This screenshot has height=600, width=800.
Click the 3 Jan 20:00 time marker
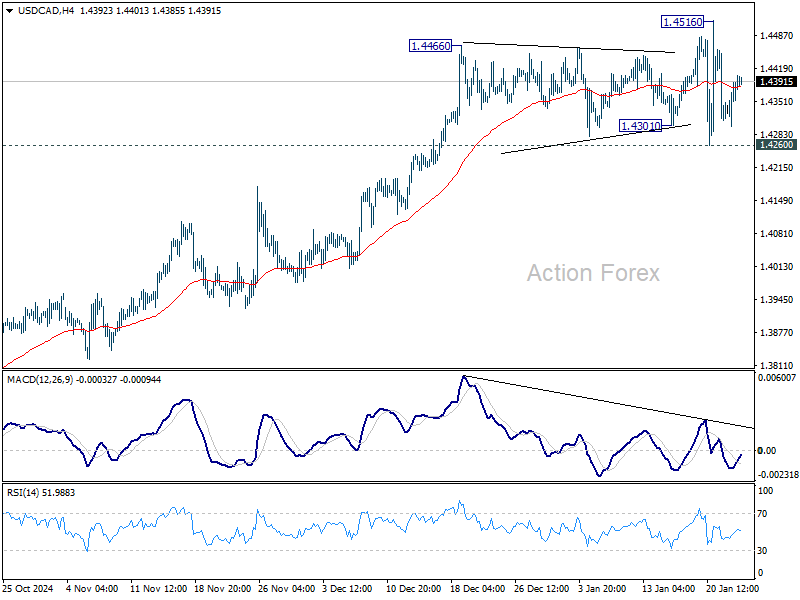coord(602,588)
